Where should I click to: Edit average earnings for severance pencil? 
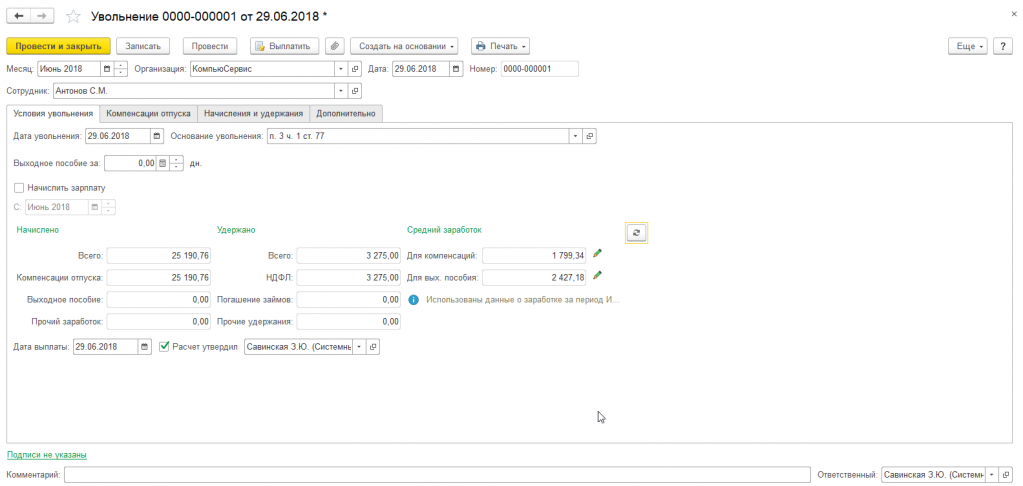[x=597, y=276]
